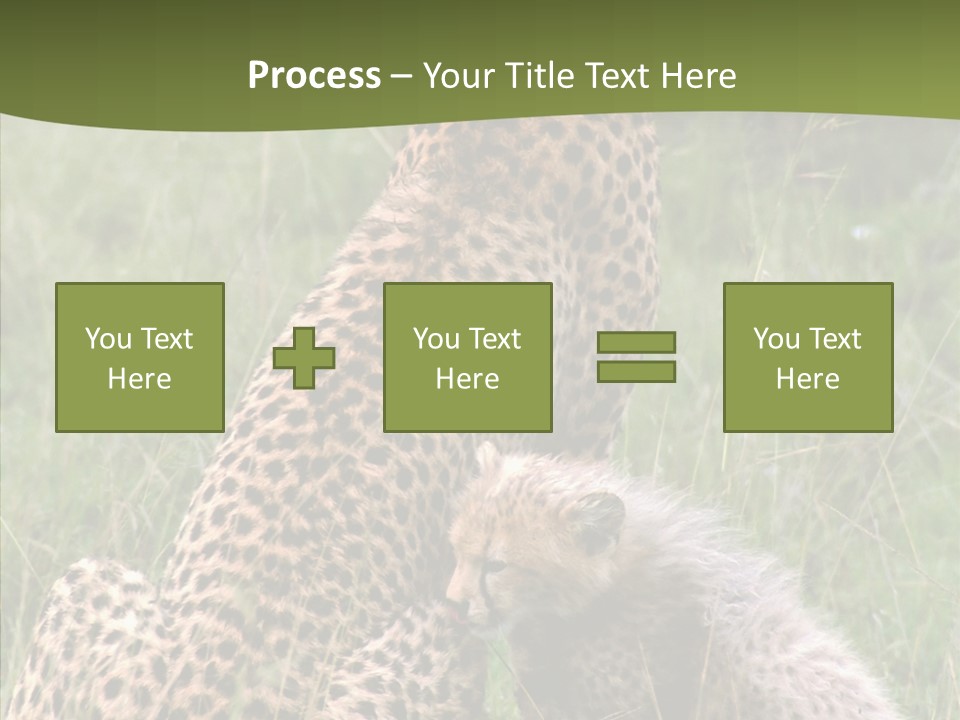Image resolution: width=960 pixels, height=720 pixels.
Task: Click 'Your Title Text Here' title text
Action: coord(580,75)
